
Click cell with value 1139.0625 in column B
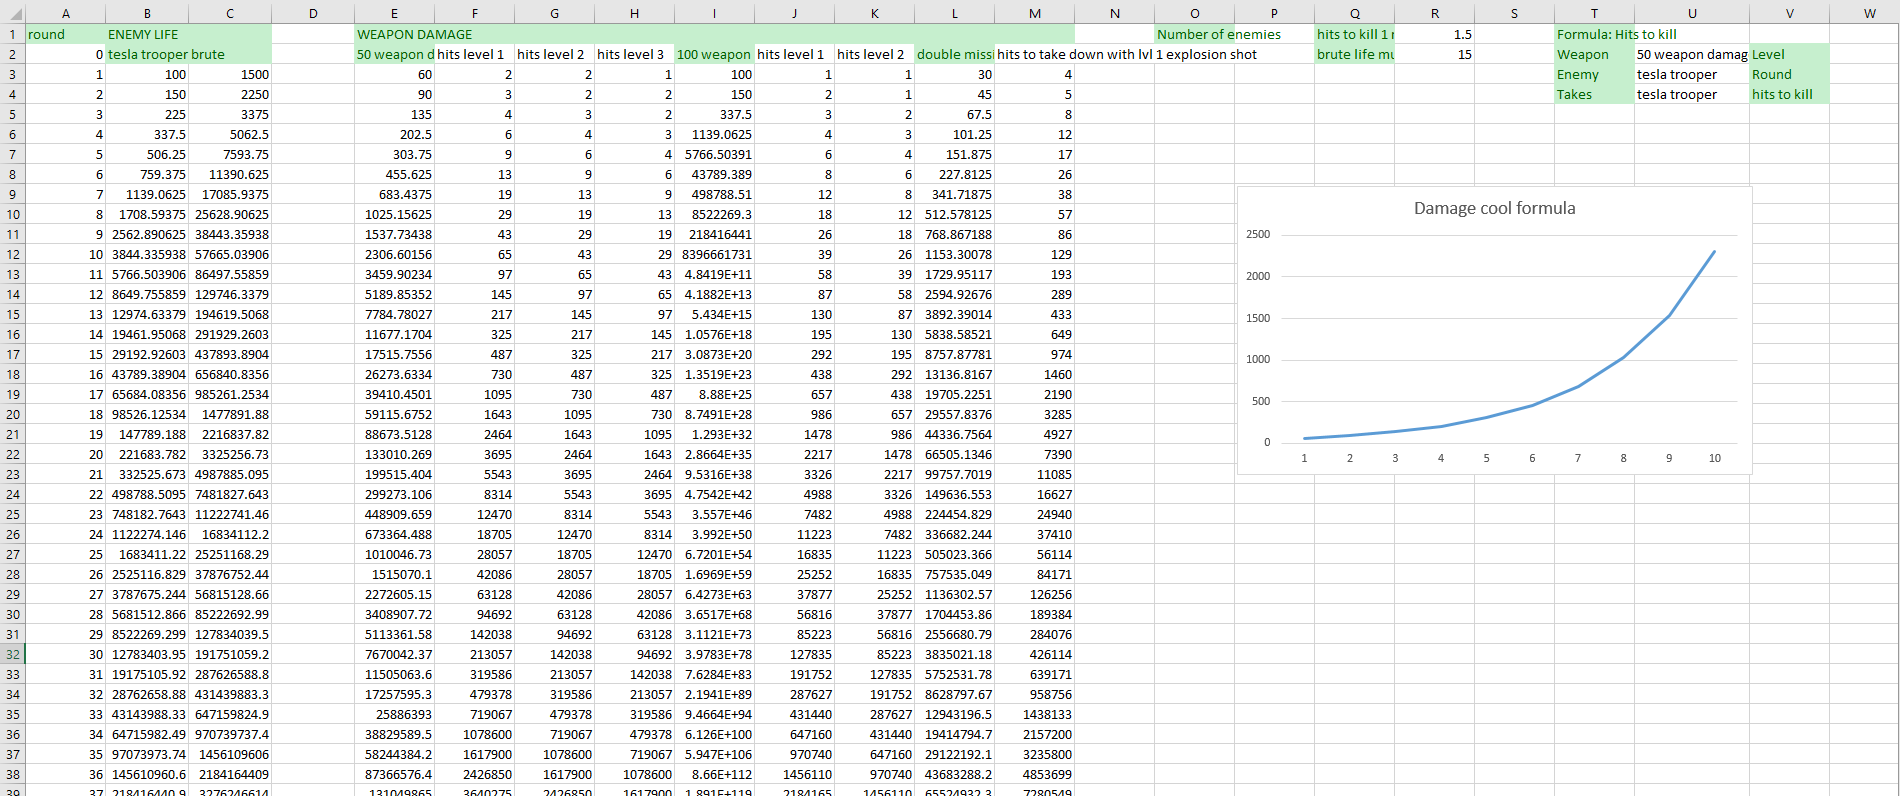pos(147,194)
